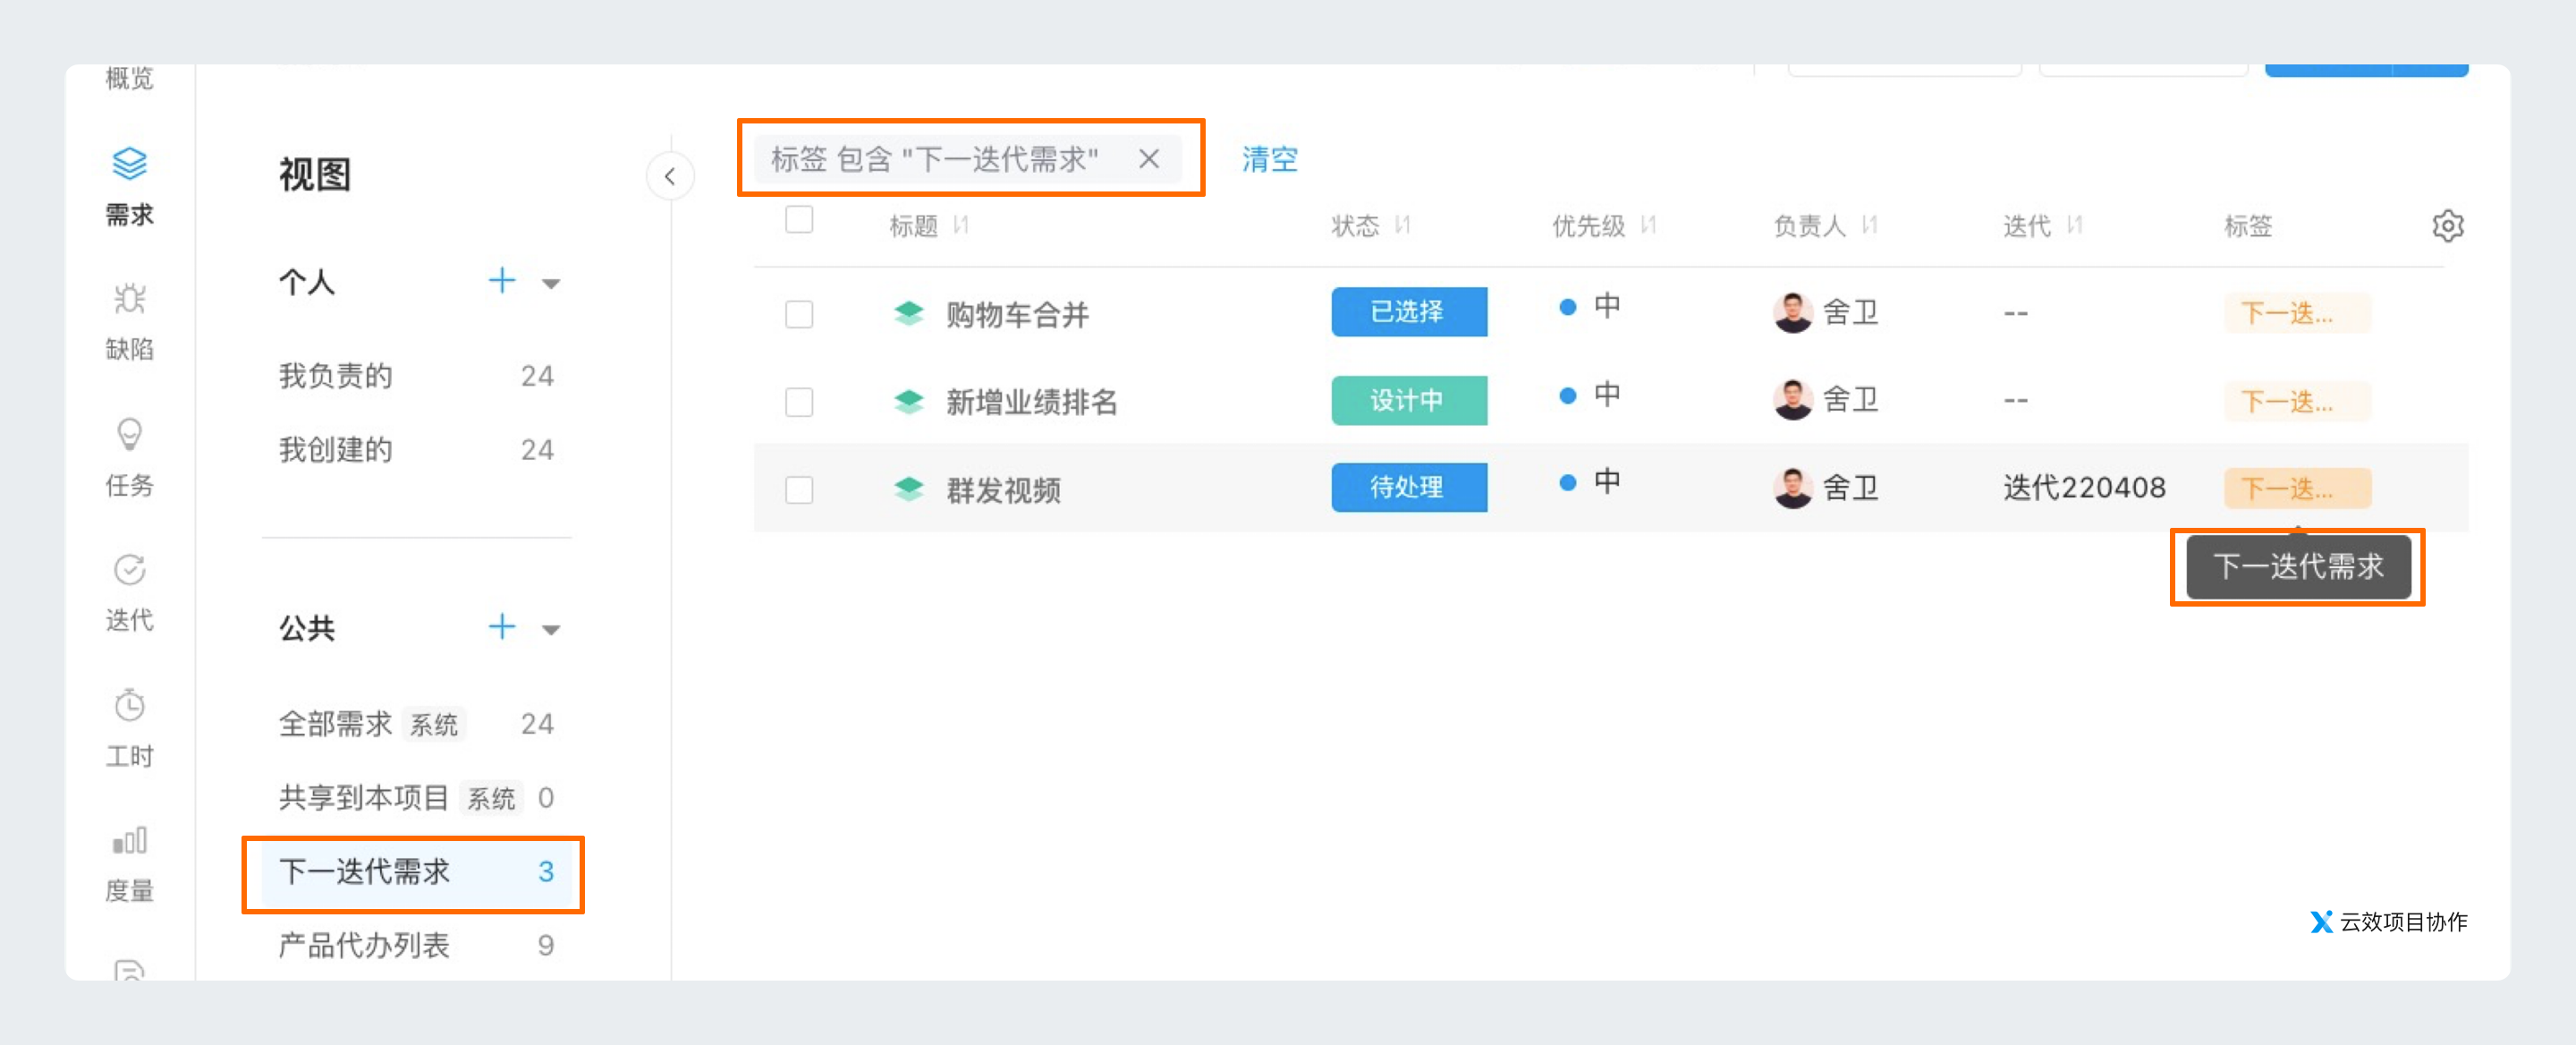Screen dimensions: 2576x1045
Task: Open the 度量 chart icon in sidebar
Action: [x=129, y=840]
